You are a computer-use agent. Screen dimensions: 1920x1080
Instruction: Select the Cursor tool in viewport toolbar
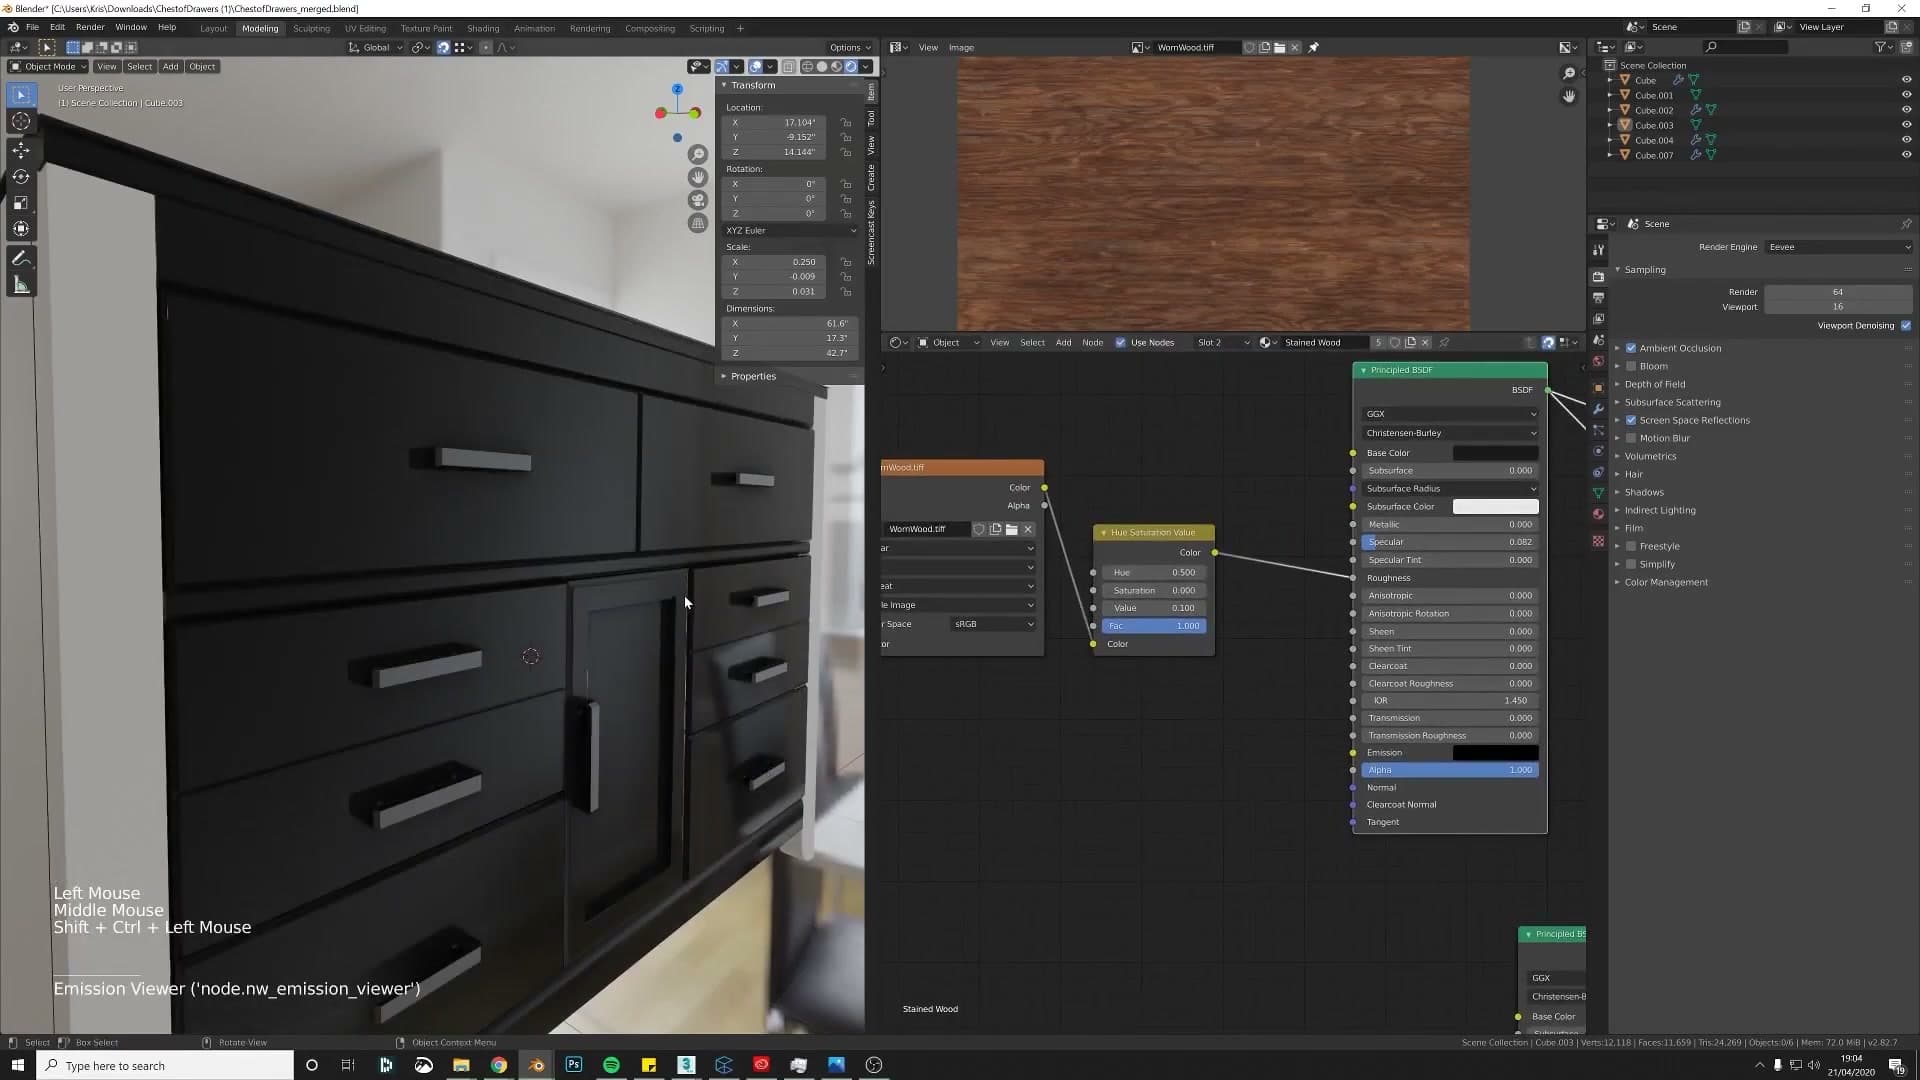point(21,122)
